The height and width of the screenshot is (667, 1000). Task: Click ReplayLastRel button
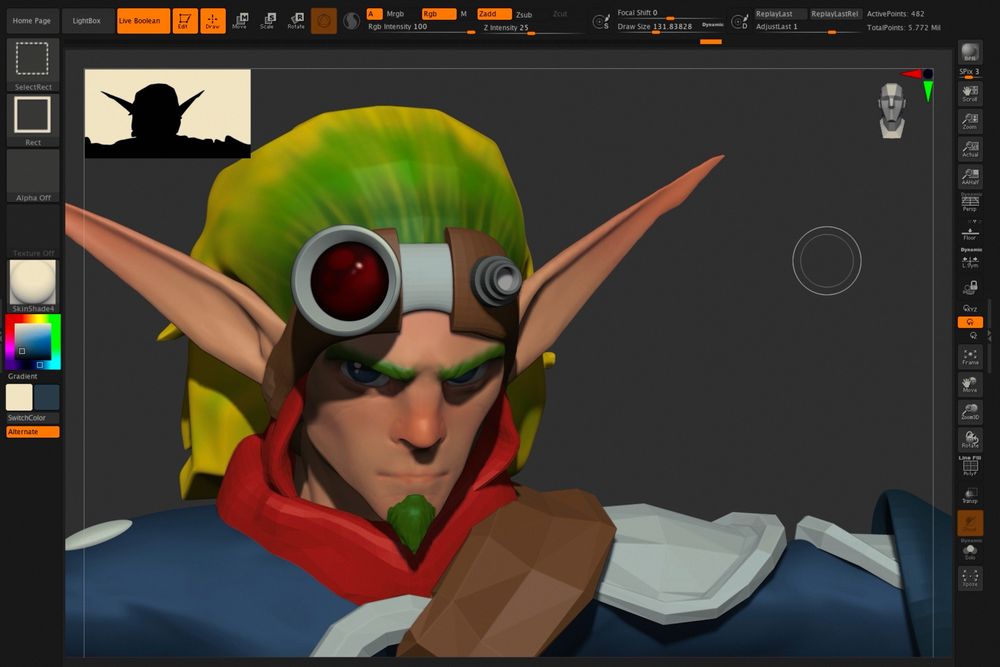coord(834,13)
